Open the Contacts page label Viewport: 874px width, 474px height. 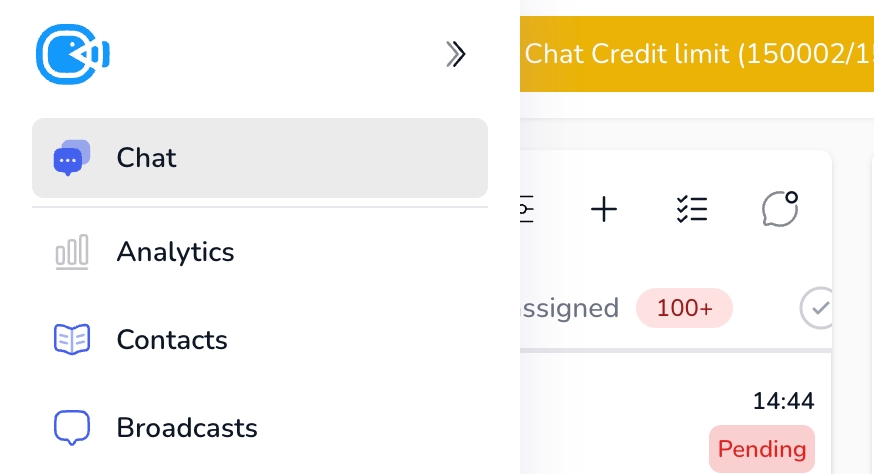point(172,340)
